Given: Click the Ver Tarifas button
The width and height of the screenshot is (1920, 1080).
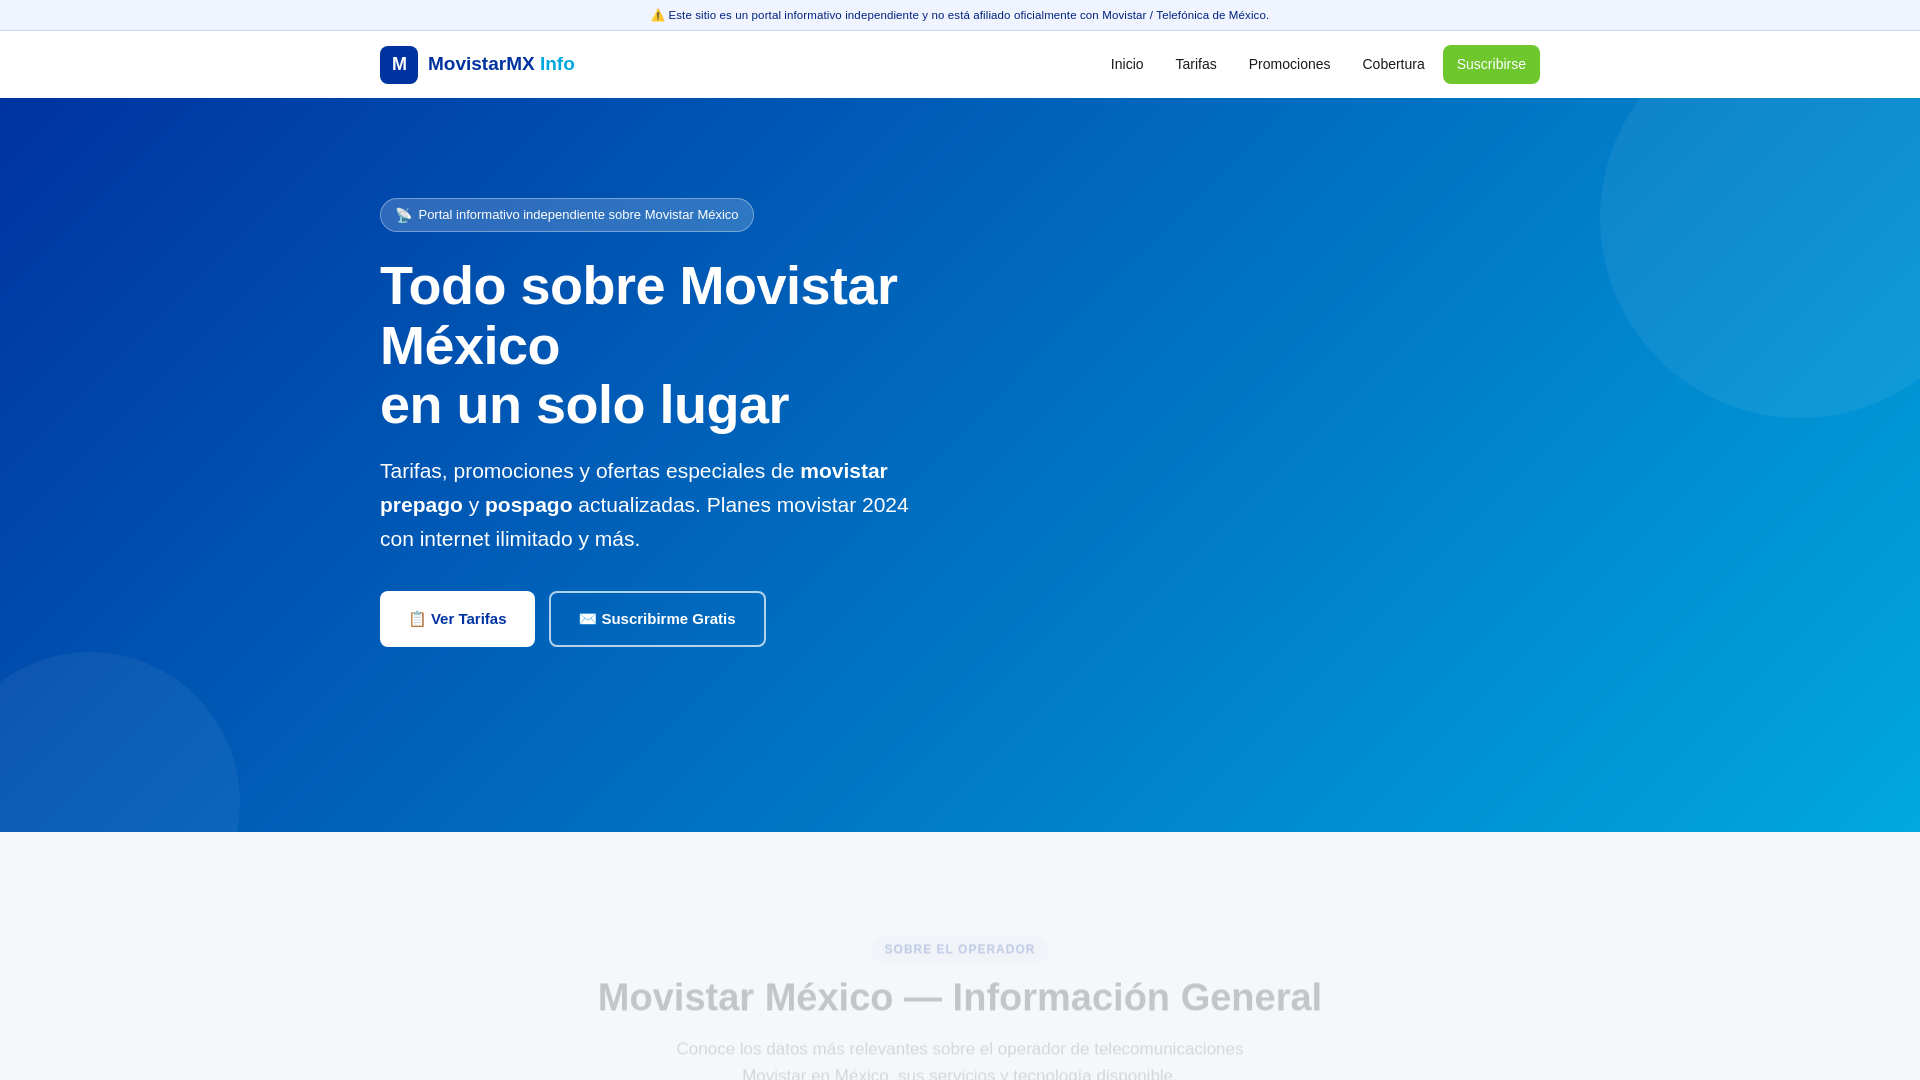Looking at the screenshot, I should pos(457,619).
